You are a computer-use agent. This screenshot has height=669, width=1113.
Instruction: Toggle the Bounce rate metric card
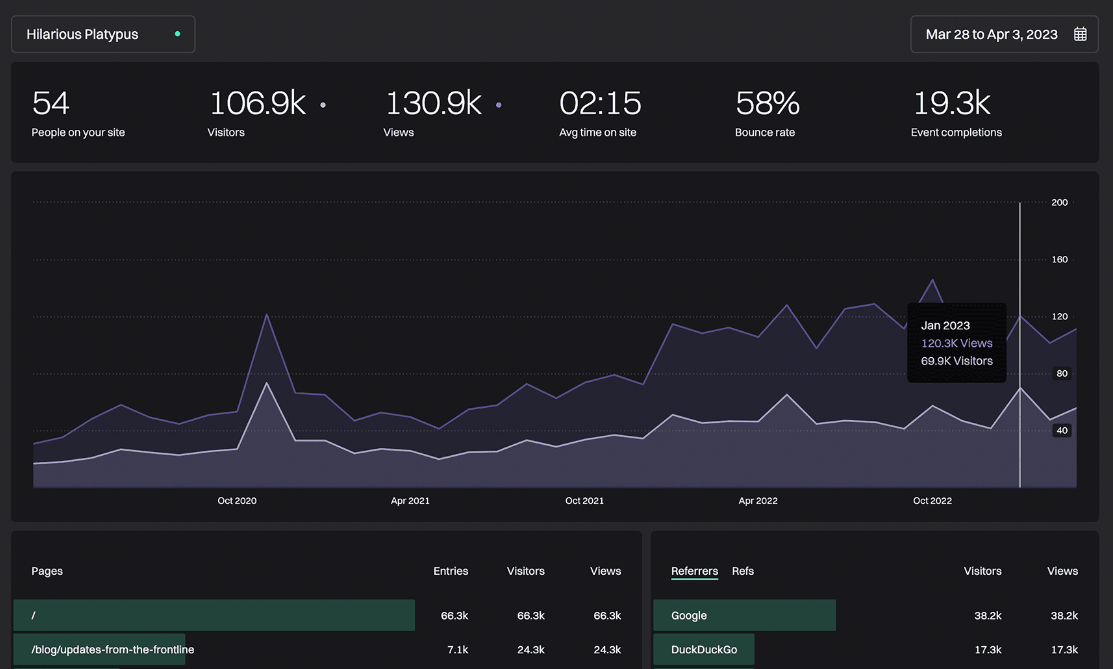tap(765, 110)
